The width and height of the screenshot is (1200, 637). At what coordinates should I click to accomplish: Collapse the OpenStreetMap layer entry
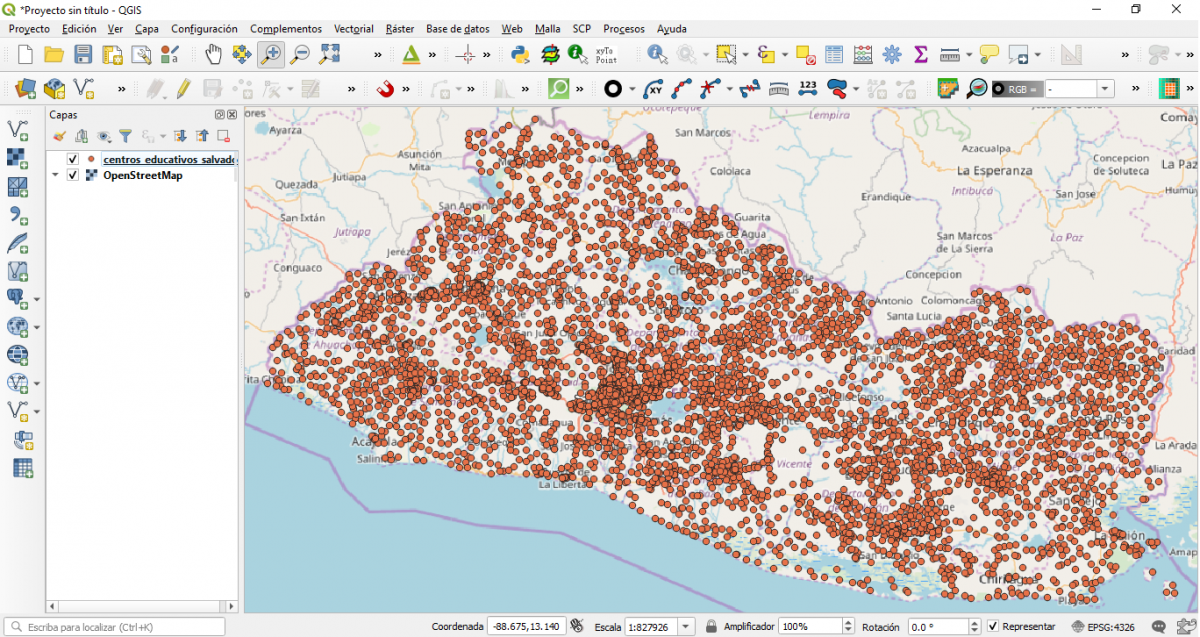[55, 175]
